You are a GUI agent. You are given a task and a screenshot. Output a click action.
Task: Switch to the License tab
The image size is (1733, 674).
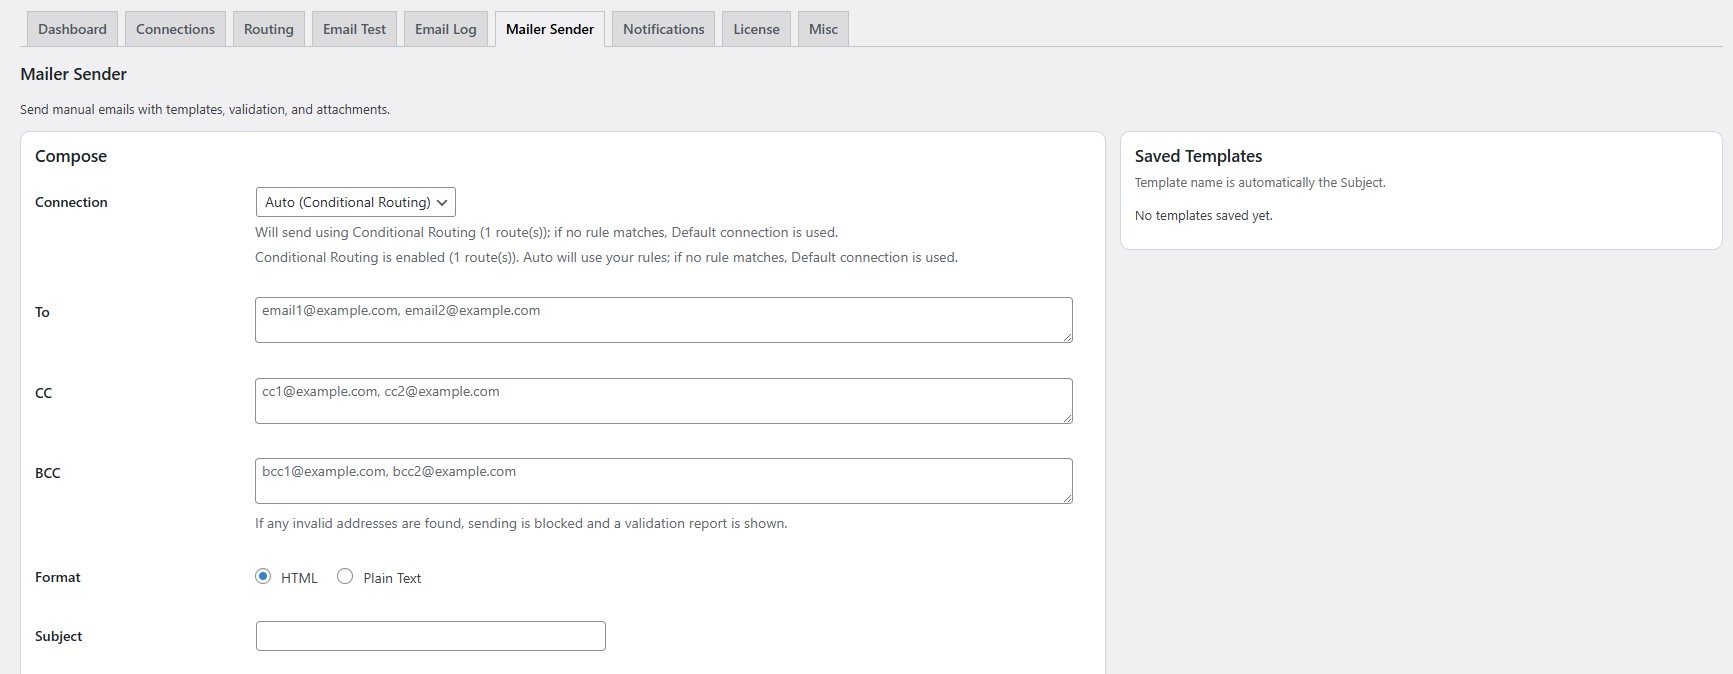pos(756,29)
